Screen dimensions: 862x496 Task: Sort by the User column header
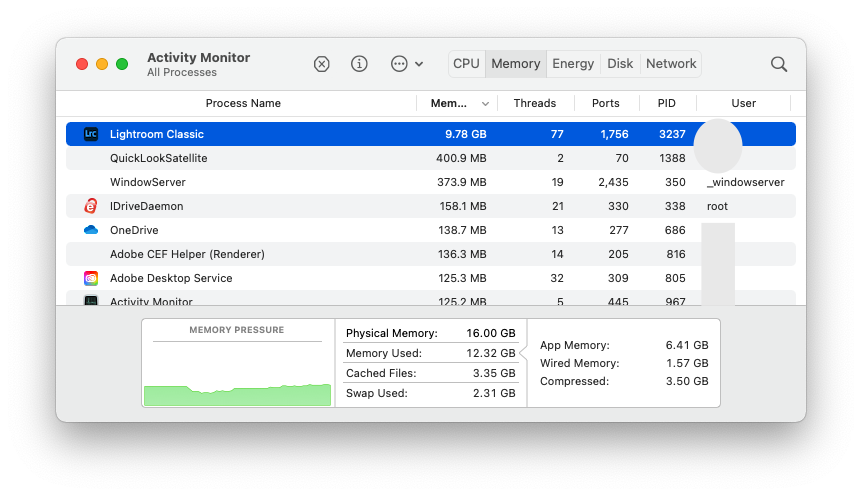[743, 103]
